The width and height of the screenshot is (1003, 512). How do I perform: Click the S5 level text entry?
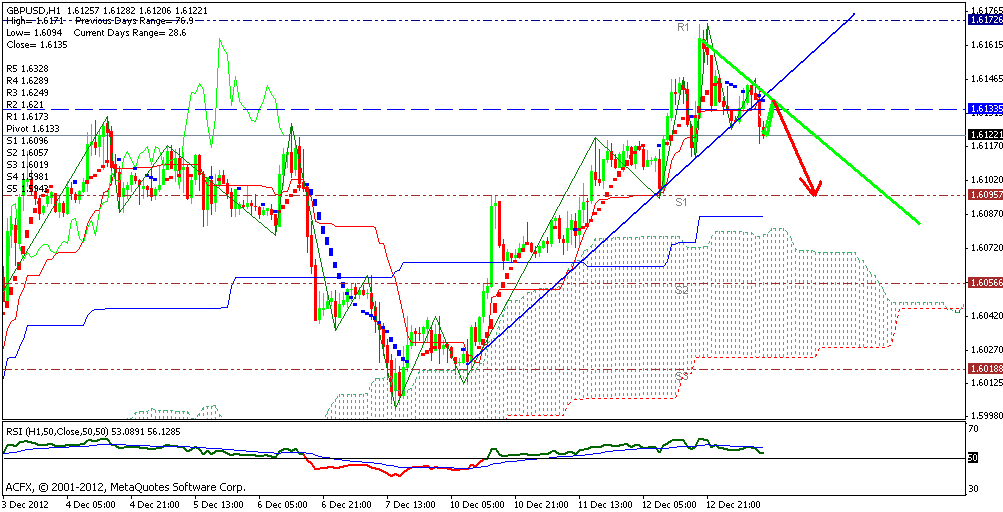pyautogui.click(x=27, y=188)
